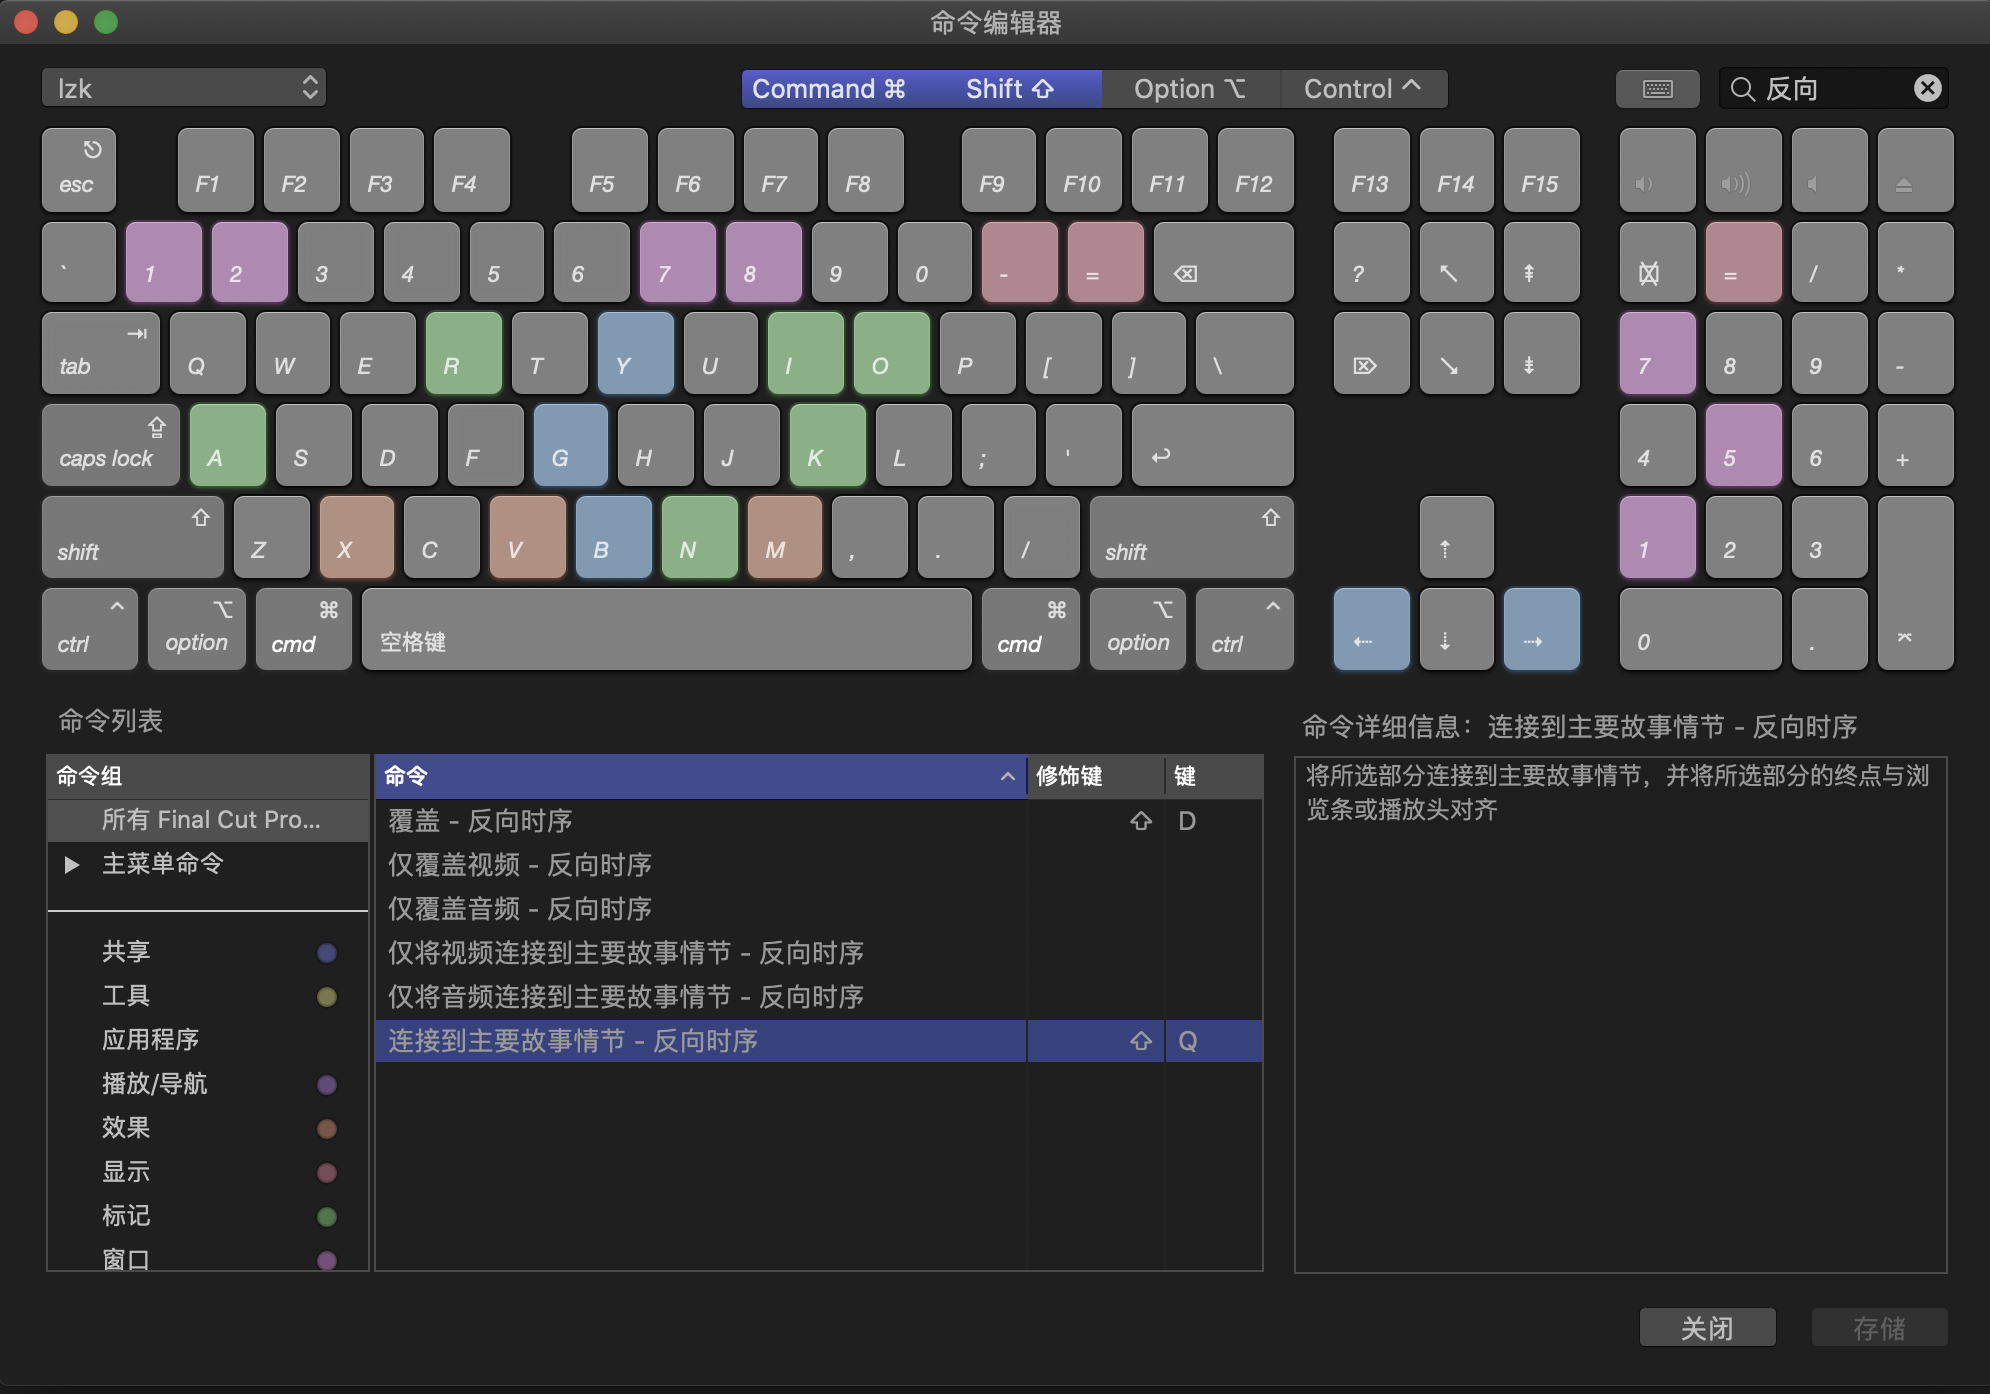Select the green R key
The image size is (1990, 1394).
(x=464, y=352)
